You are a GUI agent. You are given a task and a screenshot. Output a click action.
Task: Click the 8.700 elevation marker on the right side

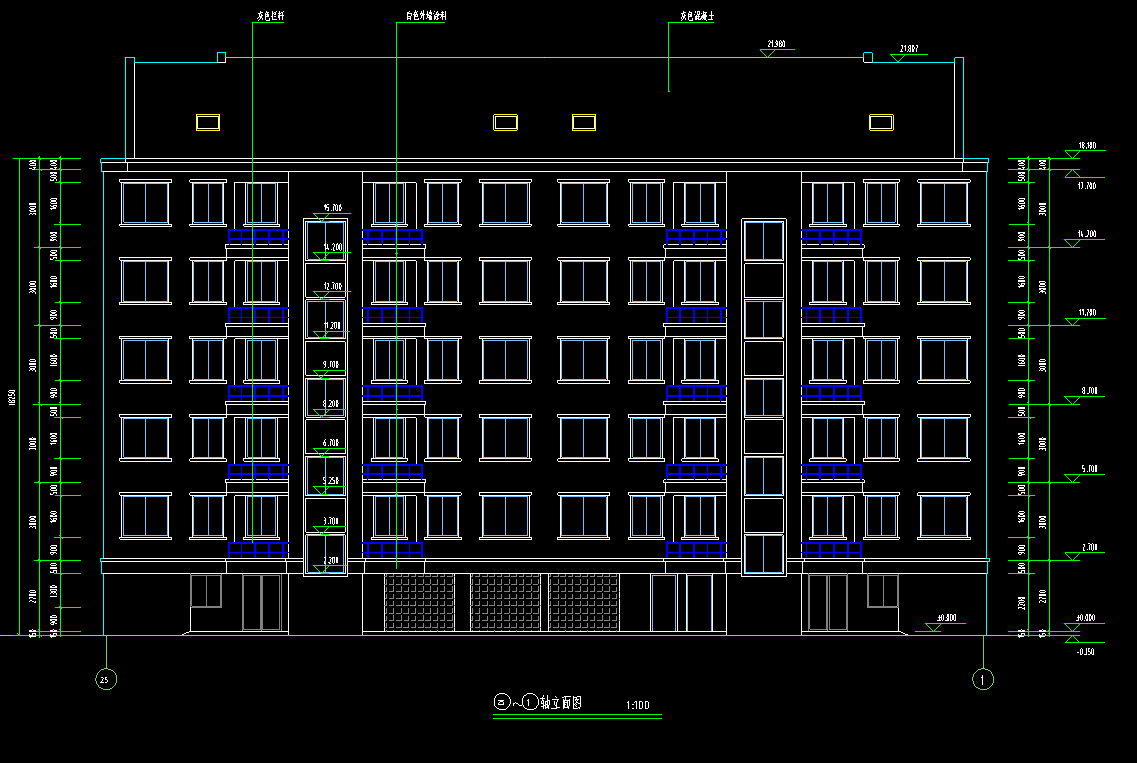pos(1086,391)
